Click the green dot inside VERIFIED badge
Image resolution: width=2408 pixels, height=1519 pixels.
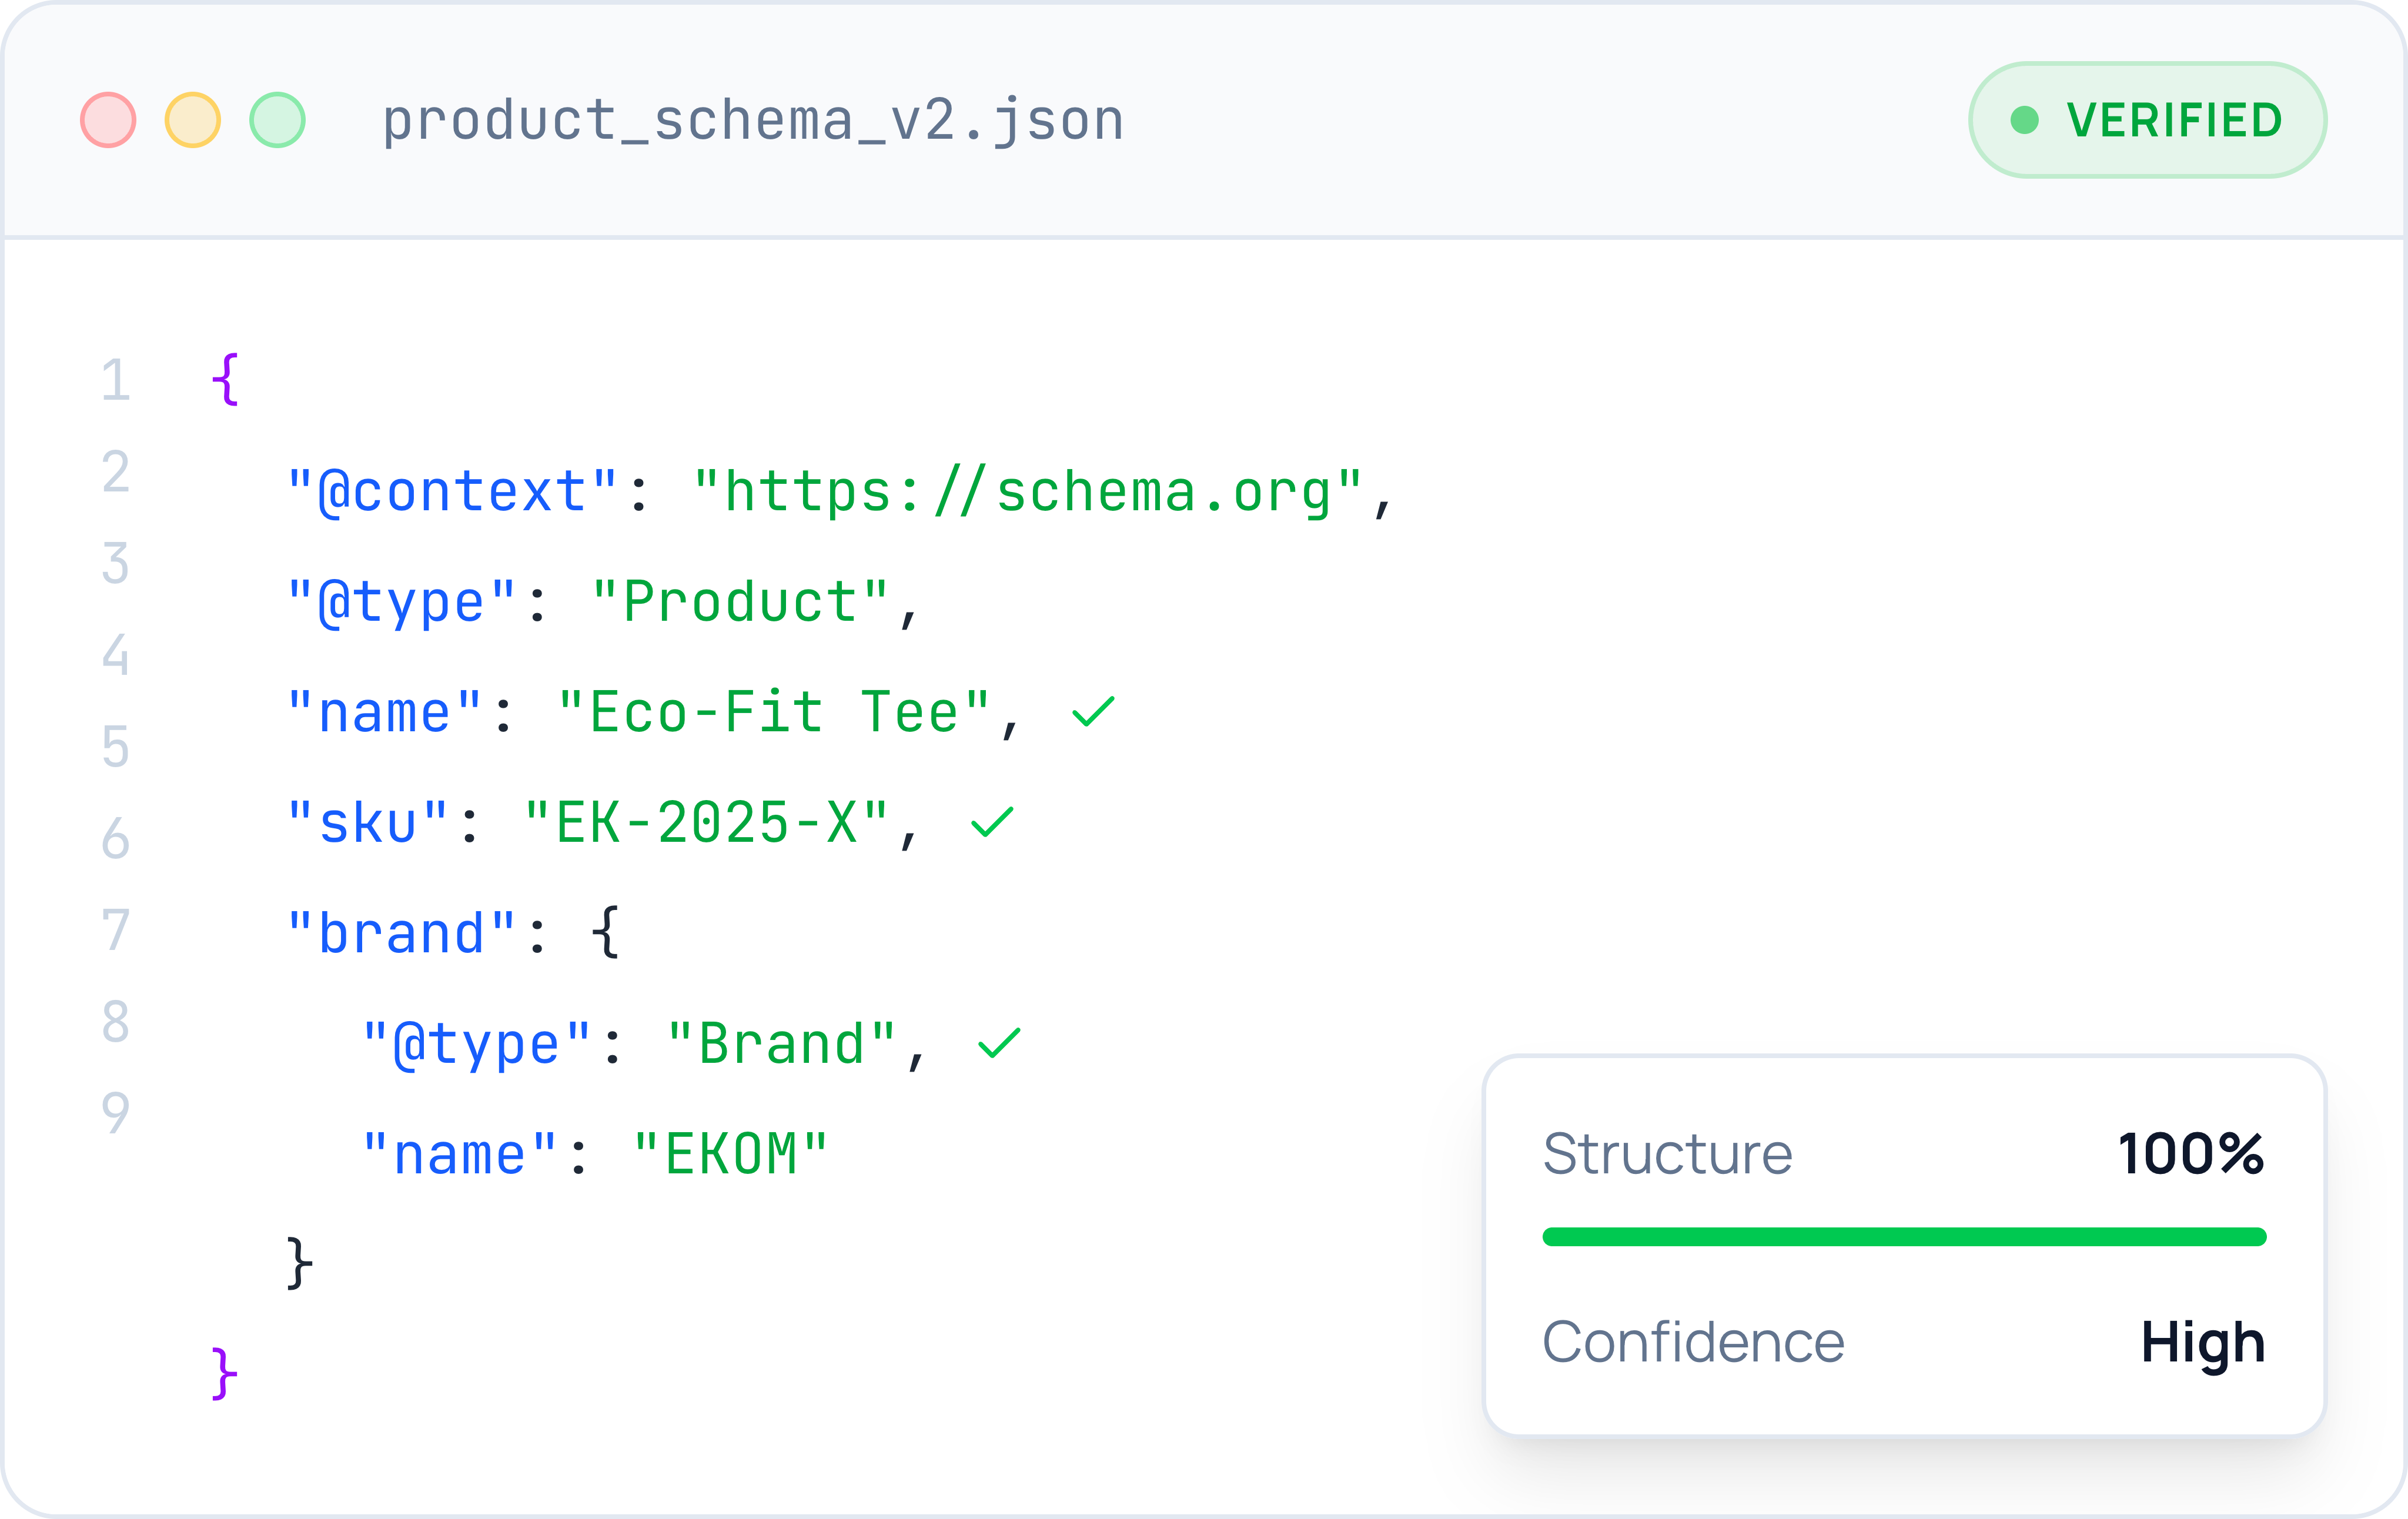click(2024, 120)
